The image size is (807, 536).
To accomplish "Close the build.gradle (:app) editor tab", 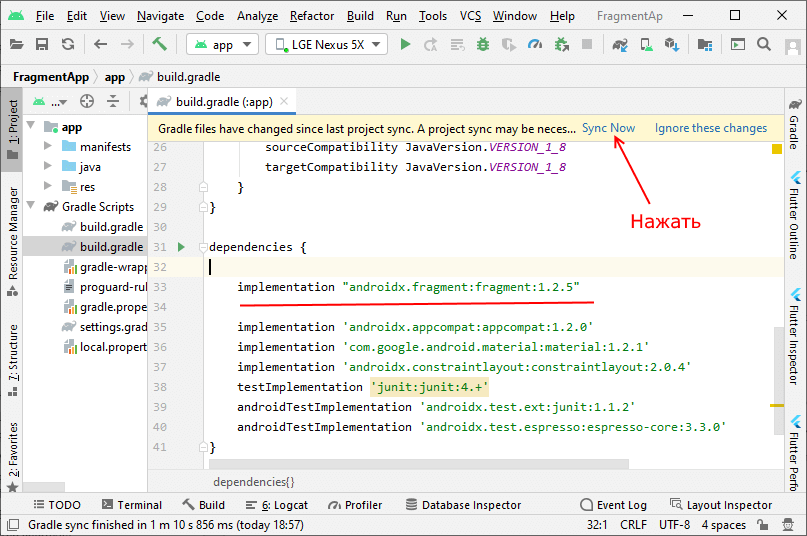I will click(x=285, y=101).
